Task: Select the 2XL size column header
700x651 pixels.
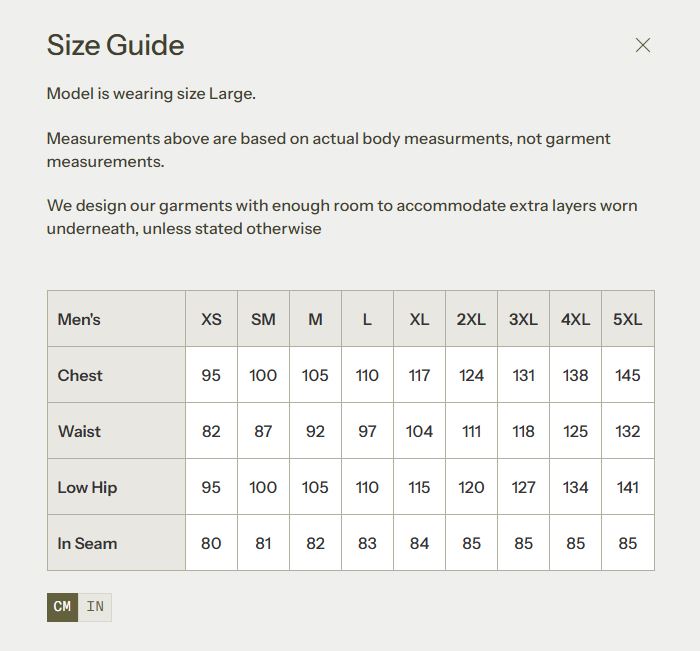Action: pyautogui.click(x=471, y=320)
